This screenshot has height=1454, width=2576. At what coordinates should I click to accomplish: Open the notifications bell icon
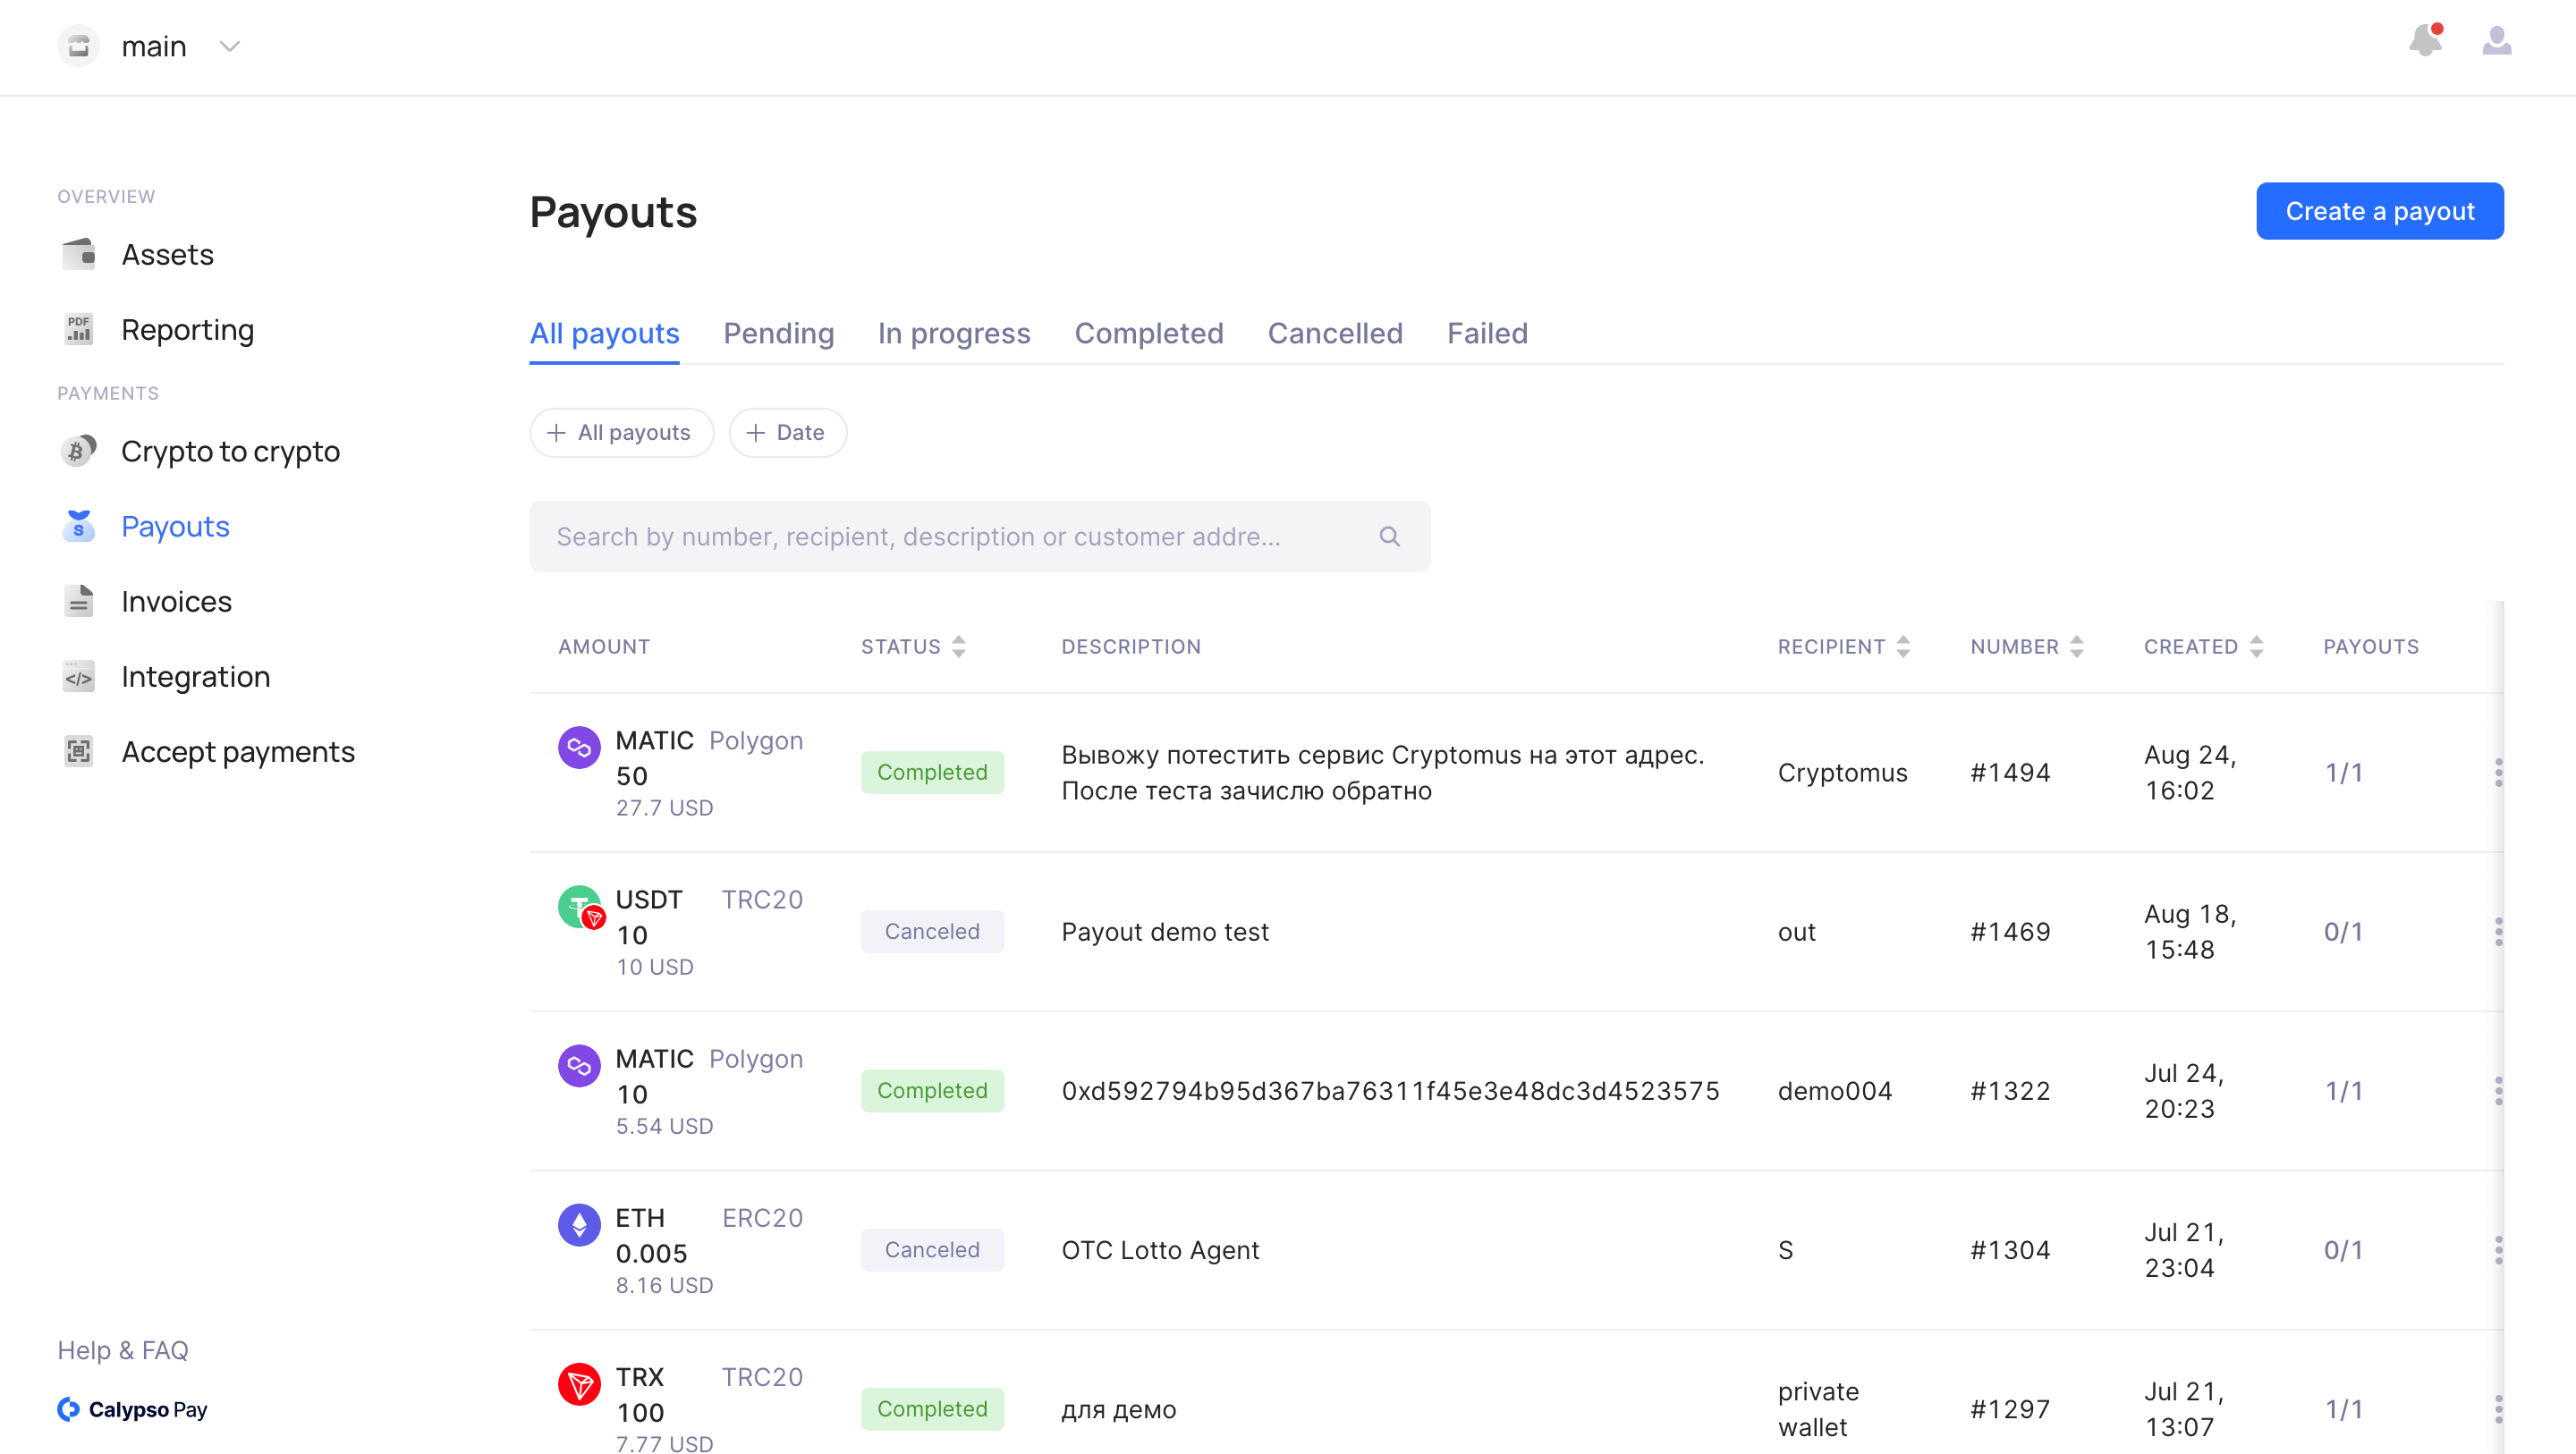point(2425,40)
